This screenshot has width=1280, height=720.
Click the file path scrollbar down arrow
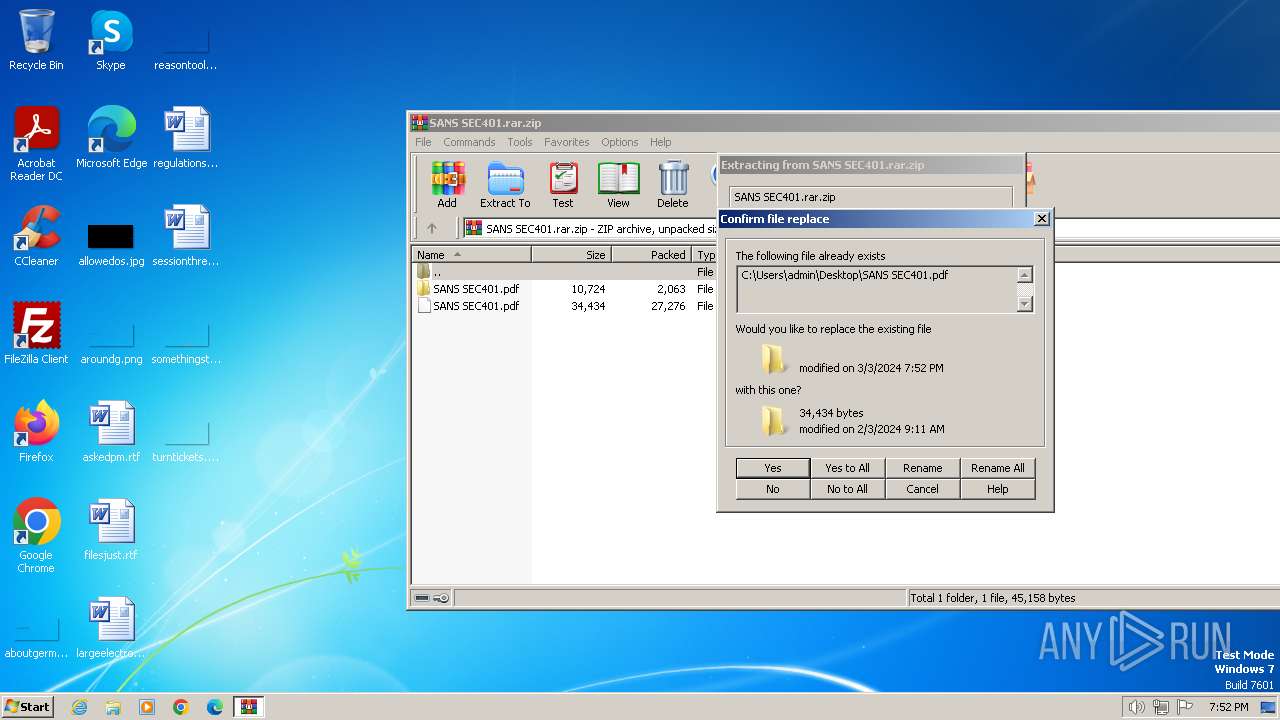pyautogui.click(x=1024, y=304)
